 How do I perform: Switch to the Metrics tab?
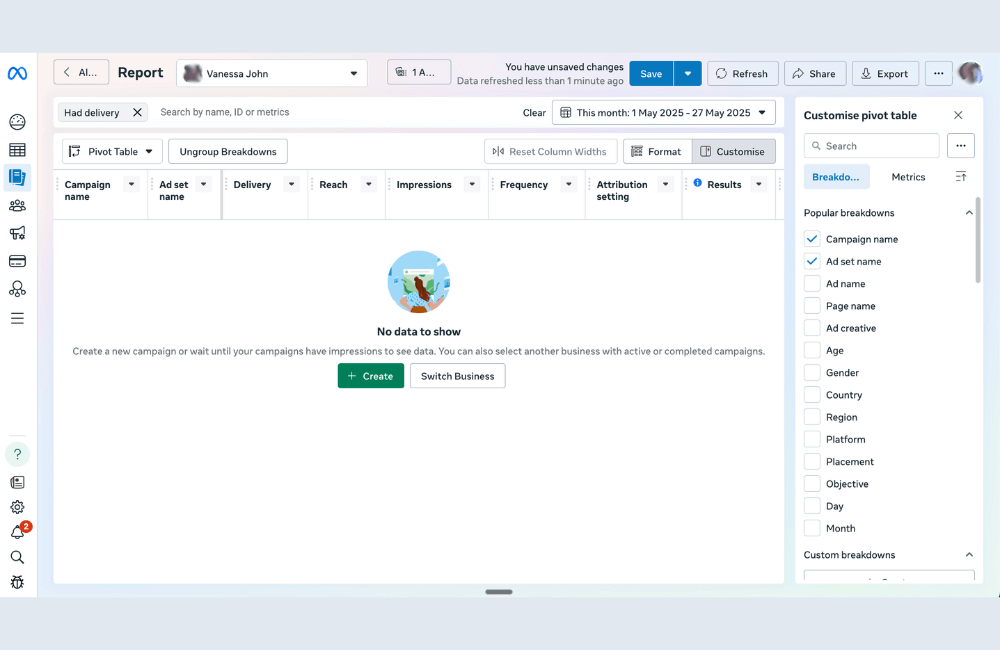(908, 177)
